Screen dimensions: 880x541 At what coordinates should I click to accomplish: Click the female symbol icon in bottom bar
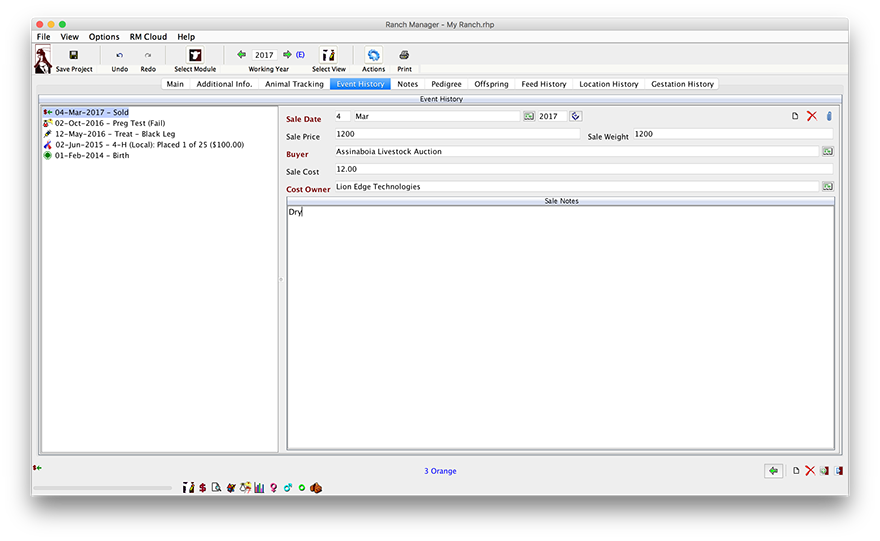pyautogui.click(x=273, y=488)
